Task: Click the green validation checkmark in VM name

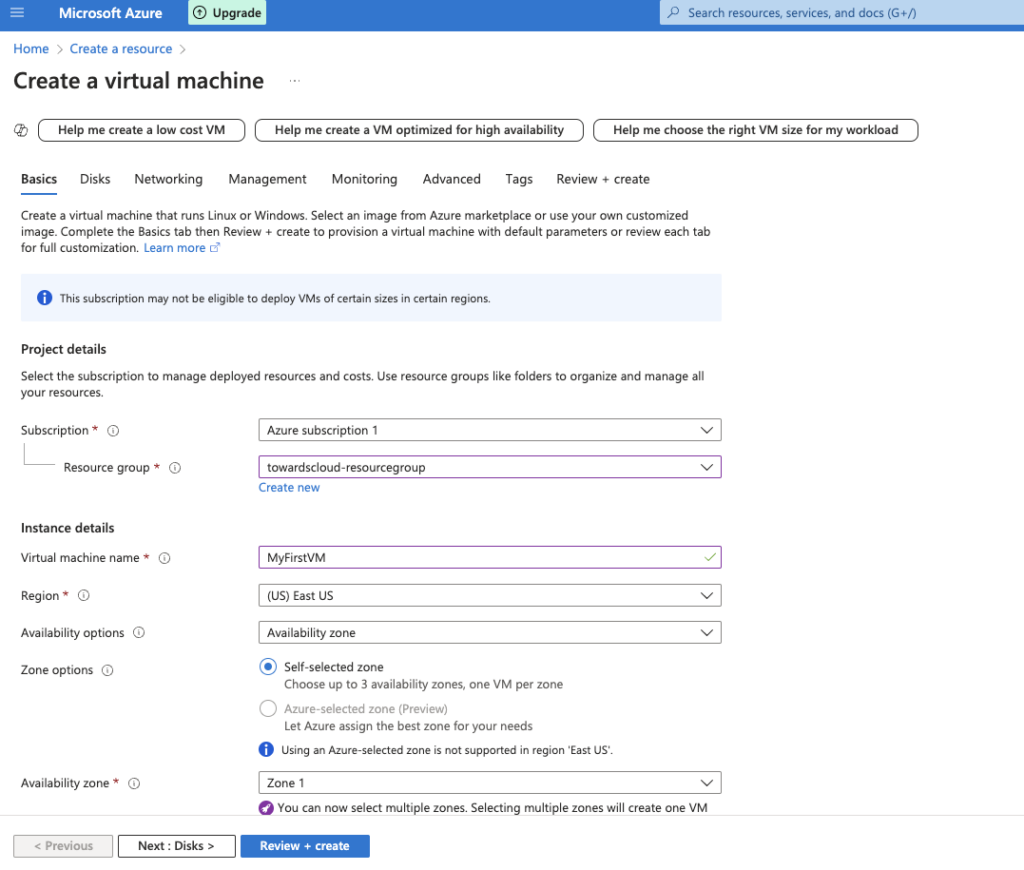Action: point(710,557)
